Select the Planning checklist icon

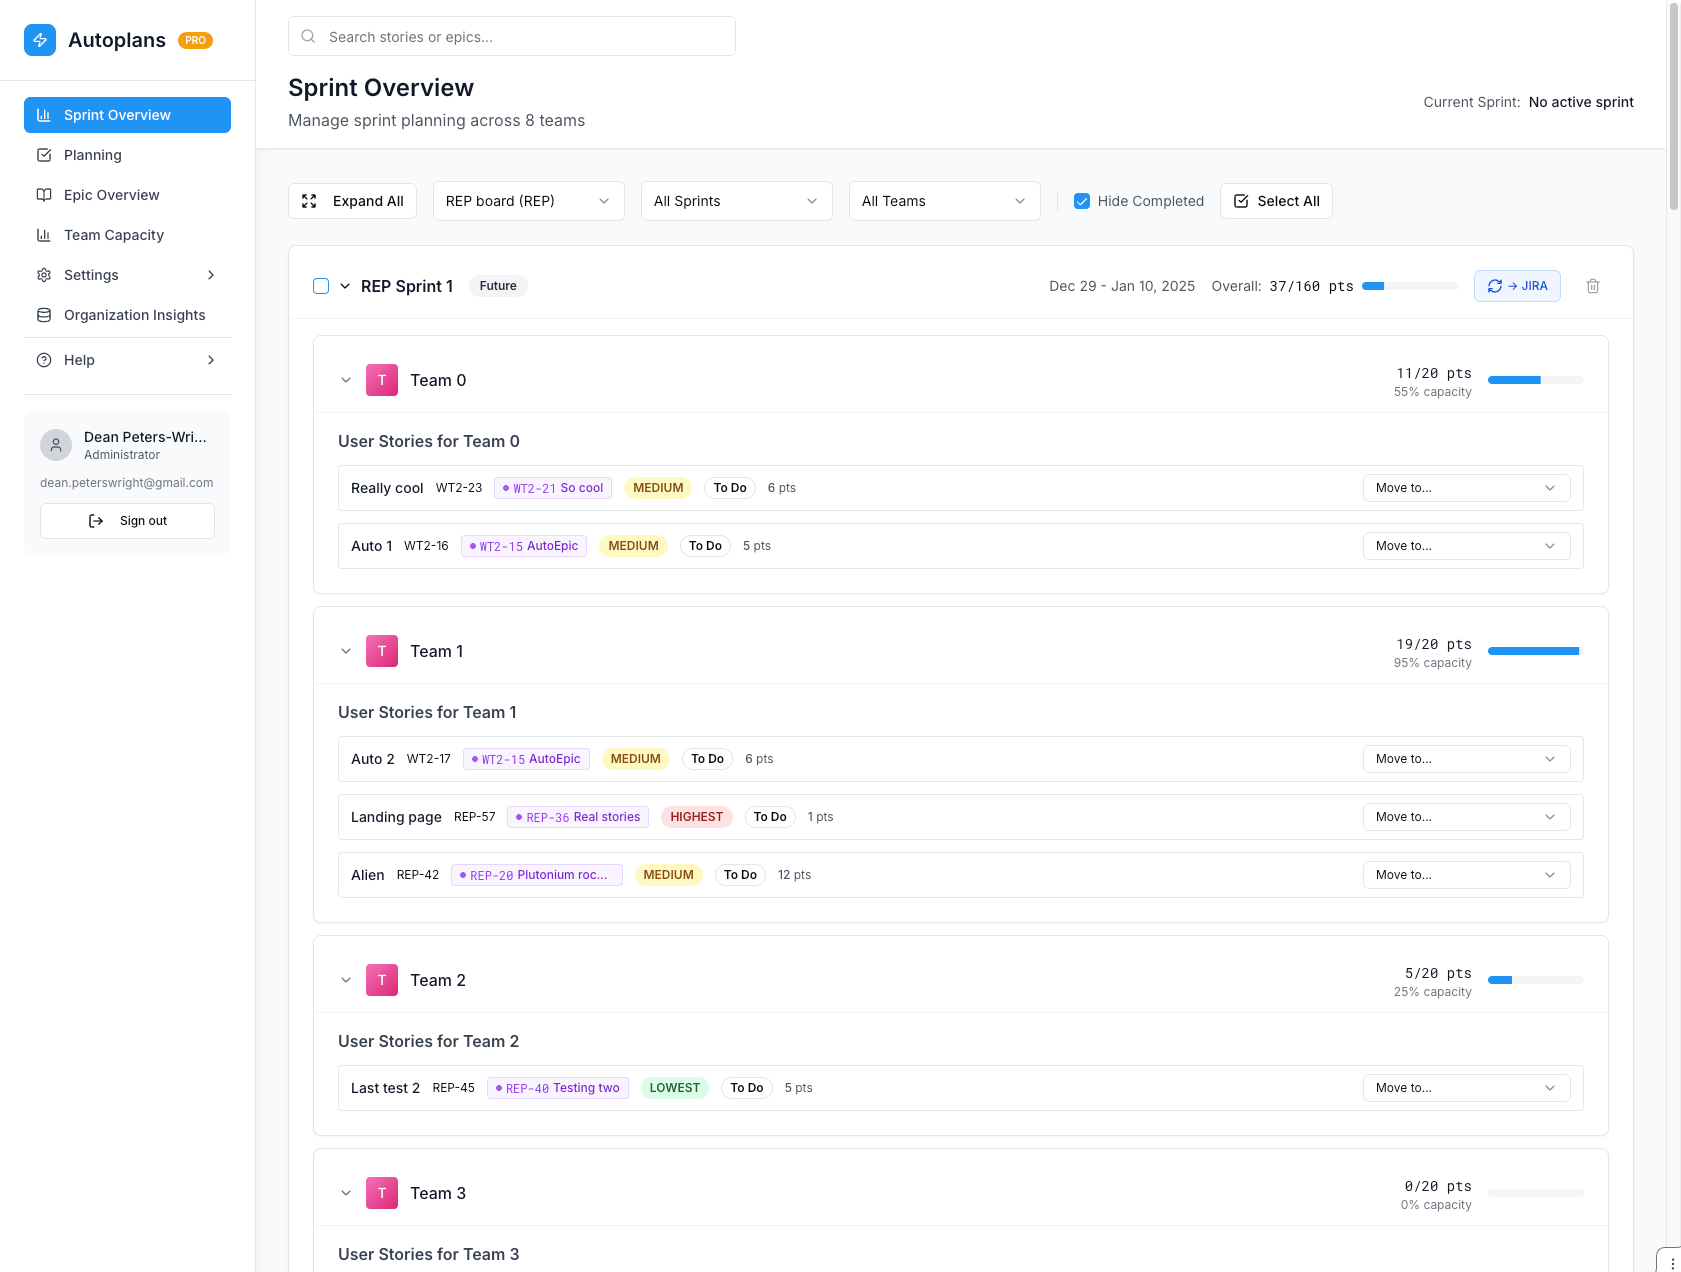[x=44, y=155]
